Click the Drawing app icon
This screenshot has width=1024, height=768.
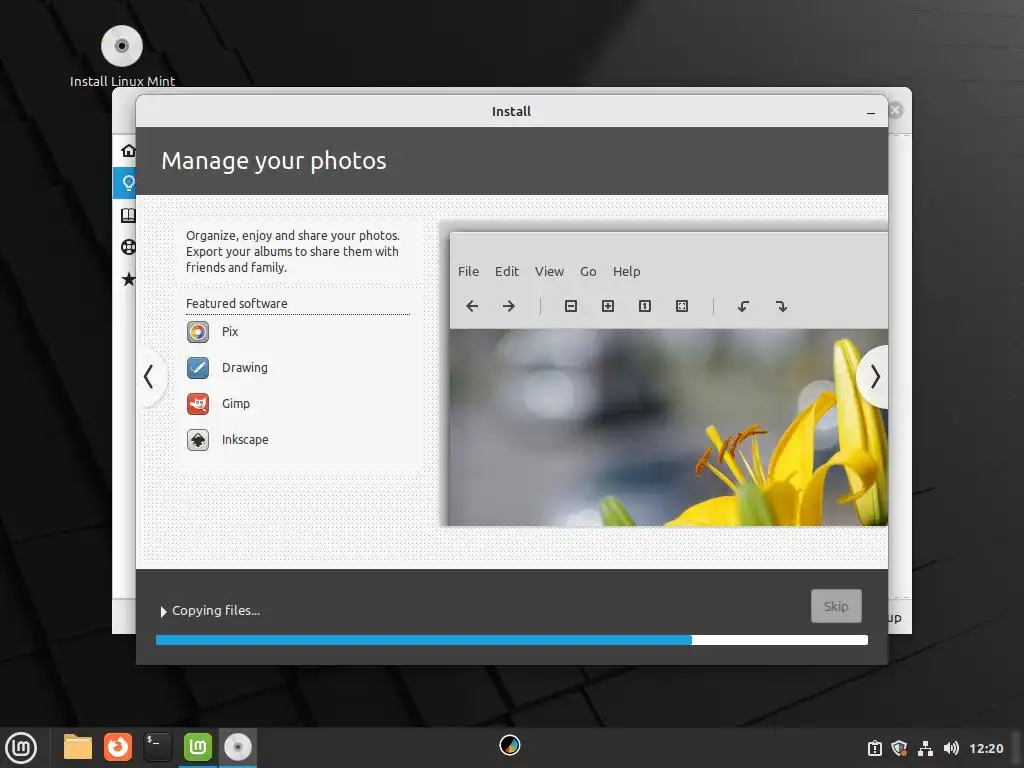coord(198,368)
